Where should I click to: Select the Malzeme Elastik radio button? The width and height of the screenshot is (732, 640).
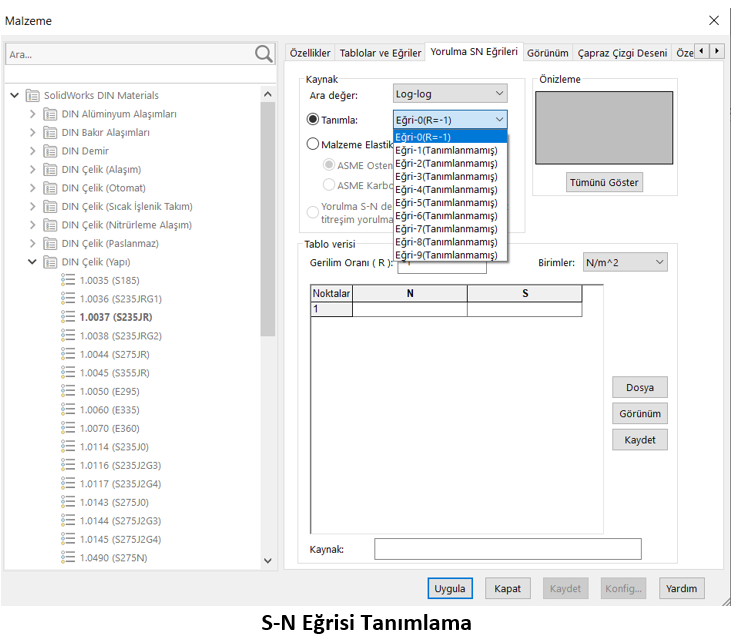tap(313, 144)
